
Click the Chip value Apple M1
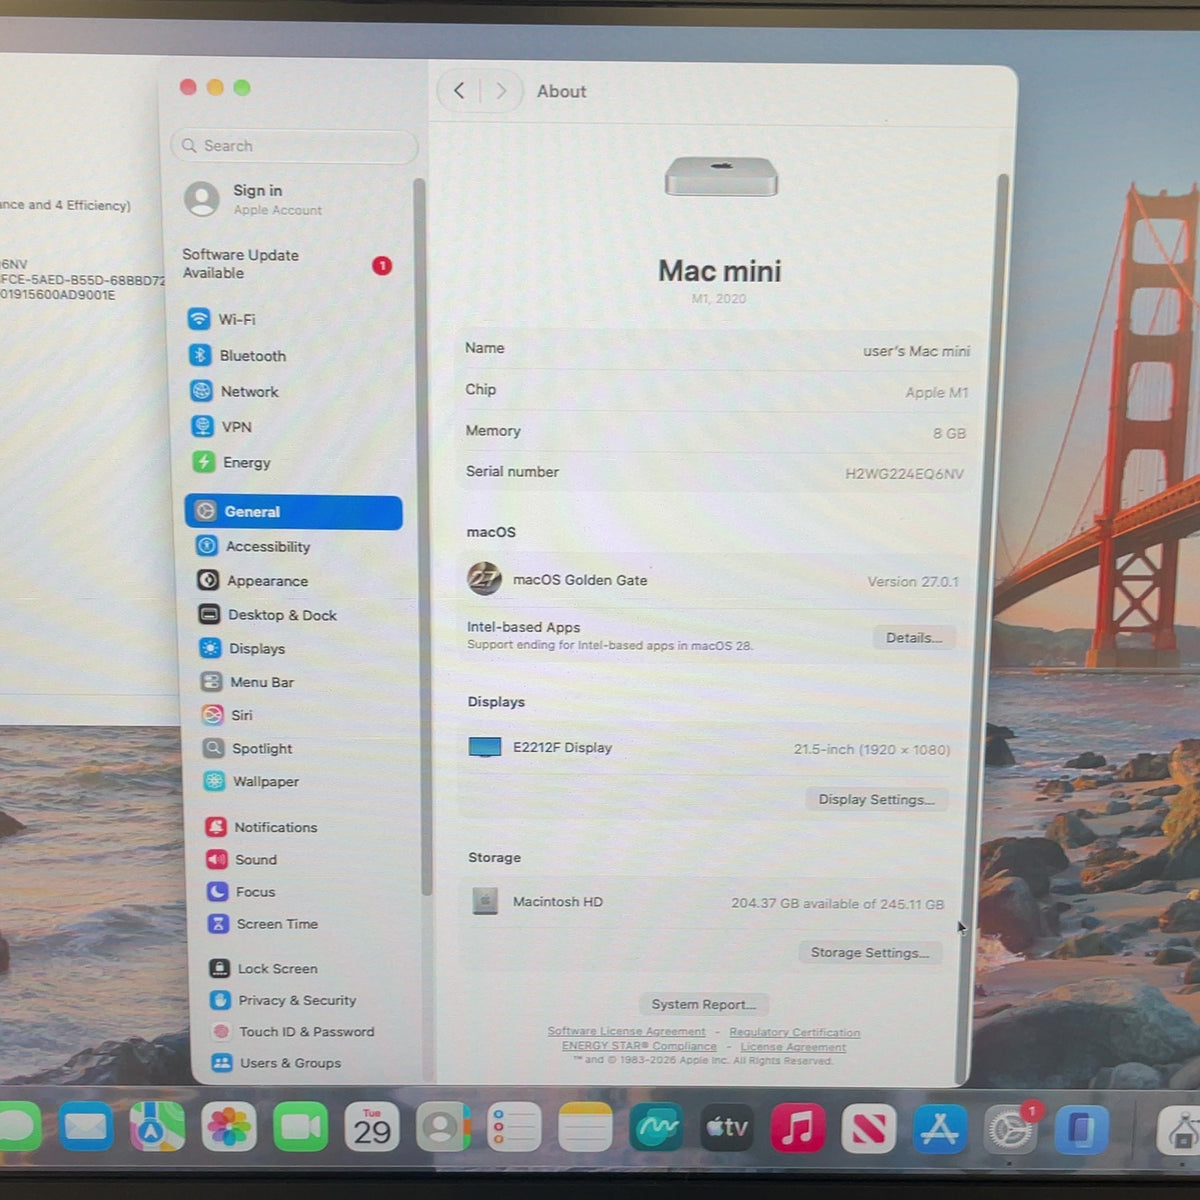coord(936,393)
